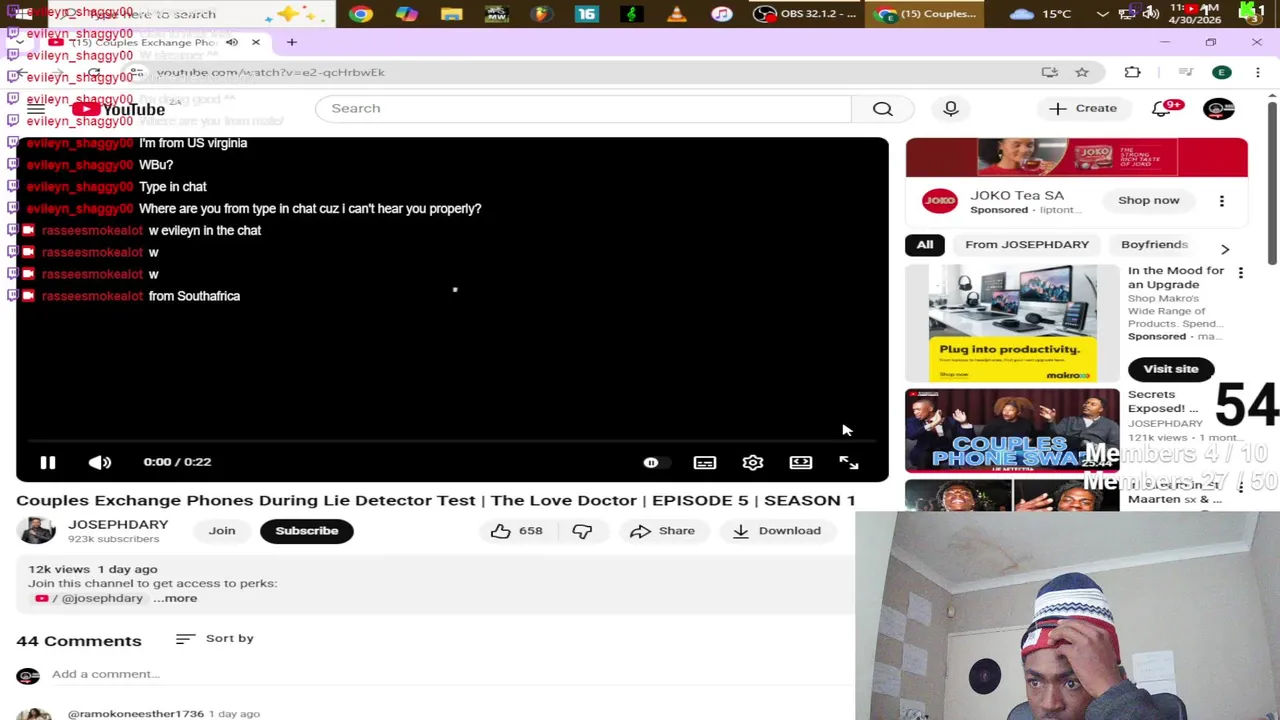Switch to the OBS 32.1.2 taskbar window
1280x720 pixels.
point(805,14)
